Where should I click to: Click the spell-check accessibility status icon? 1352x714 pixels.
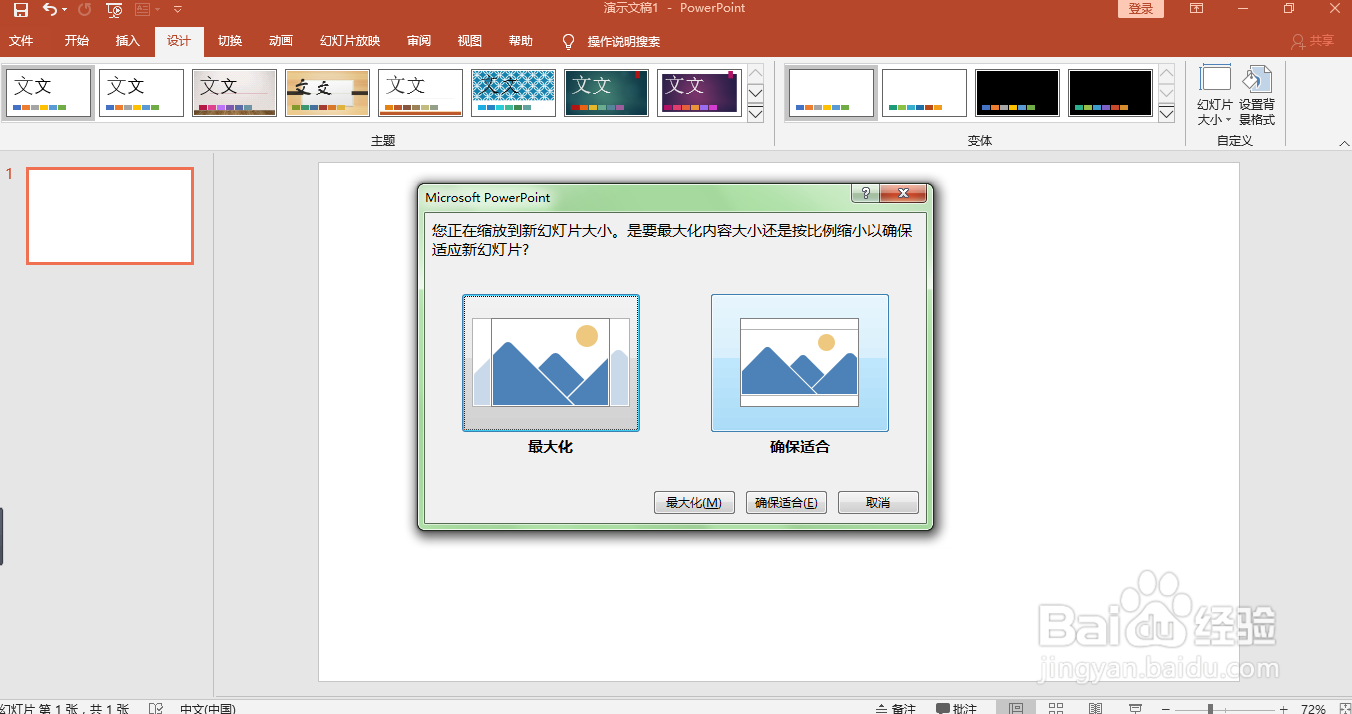pos(156,708)
